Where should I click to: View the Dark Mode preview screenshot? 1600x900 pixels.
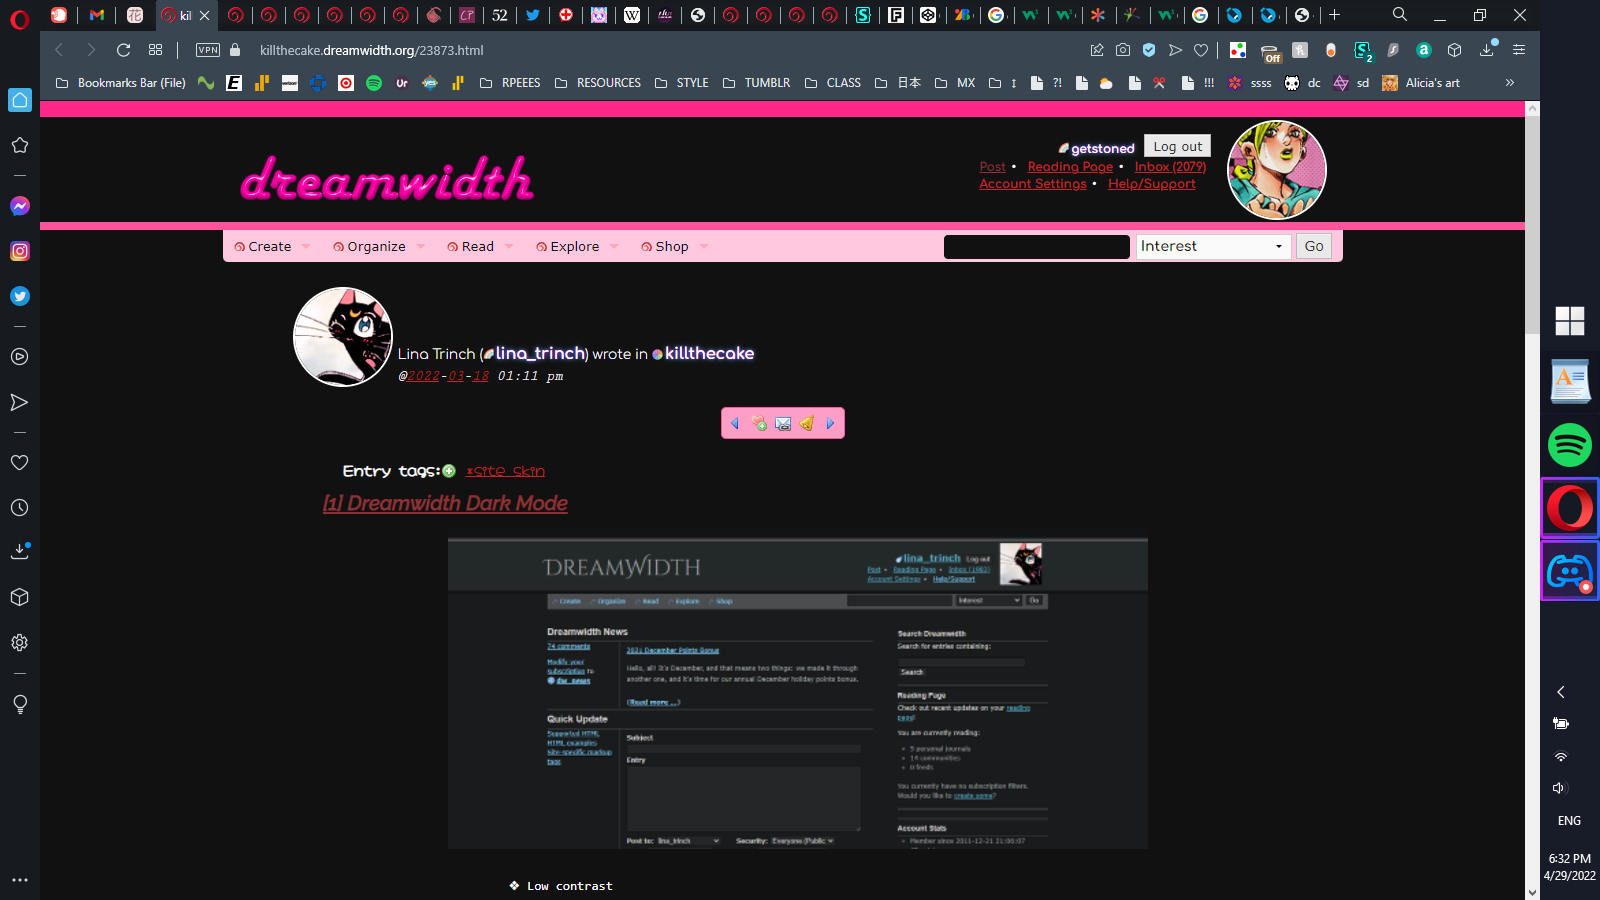click(x=797, y=693)
